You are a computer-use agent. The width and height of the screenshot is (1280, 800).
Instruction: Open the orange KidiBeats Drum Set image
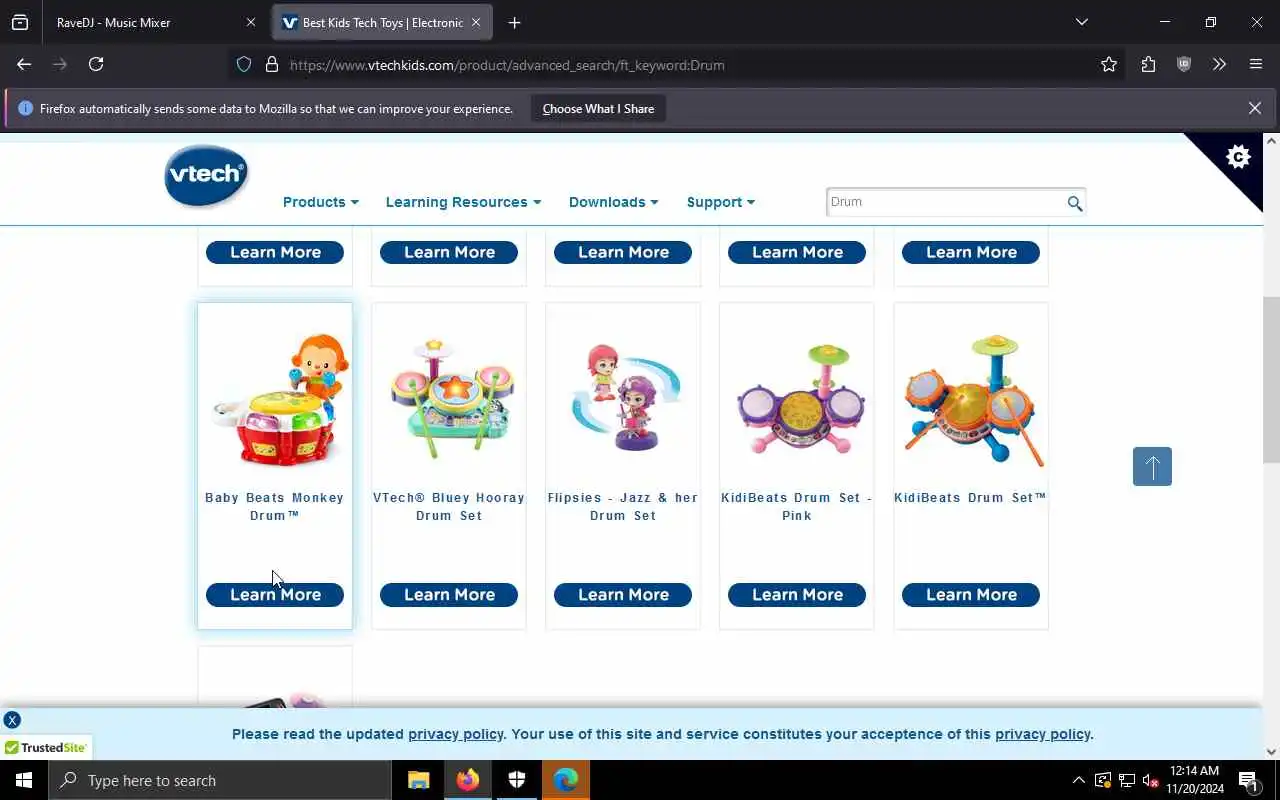(974, 400)
